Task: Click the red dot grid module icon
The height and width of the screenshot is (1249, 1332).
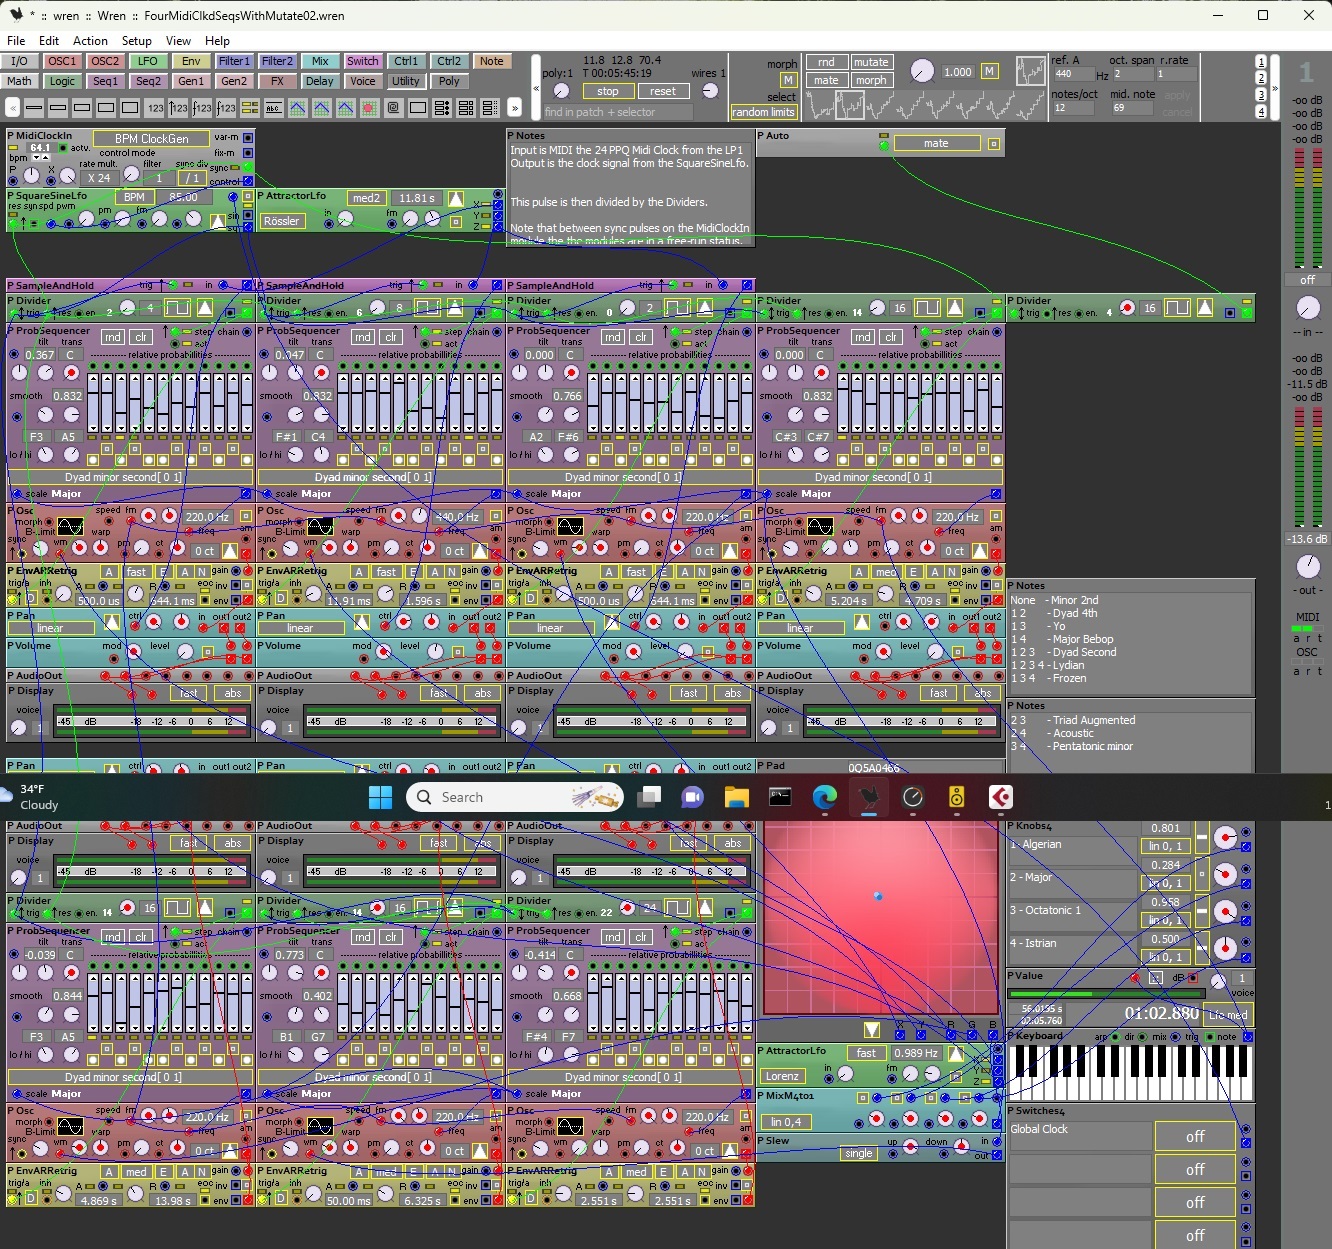Action: [369, 108]
